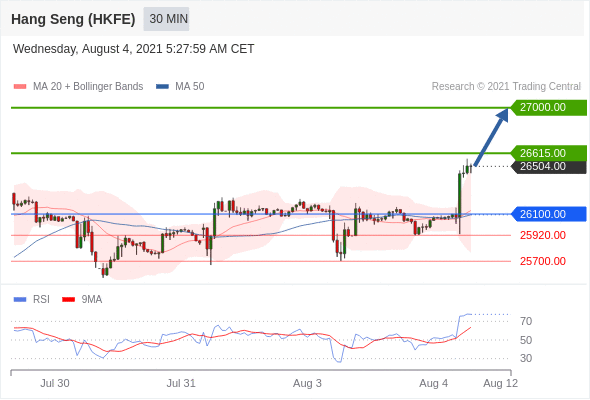
Task: Click the Hang Seng (HKFE) title
Action: pos(73,19)
